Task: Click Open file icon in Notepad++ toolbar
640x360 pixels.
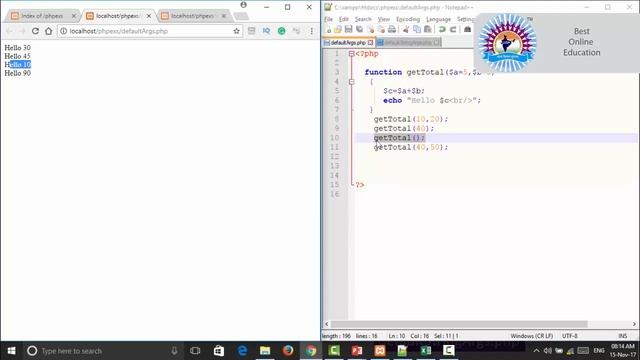Action: coord(338,29)
